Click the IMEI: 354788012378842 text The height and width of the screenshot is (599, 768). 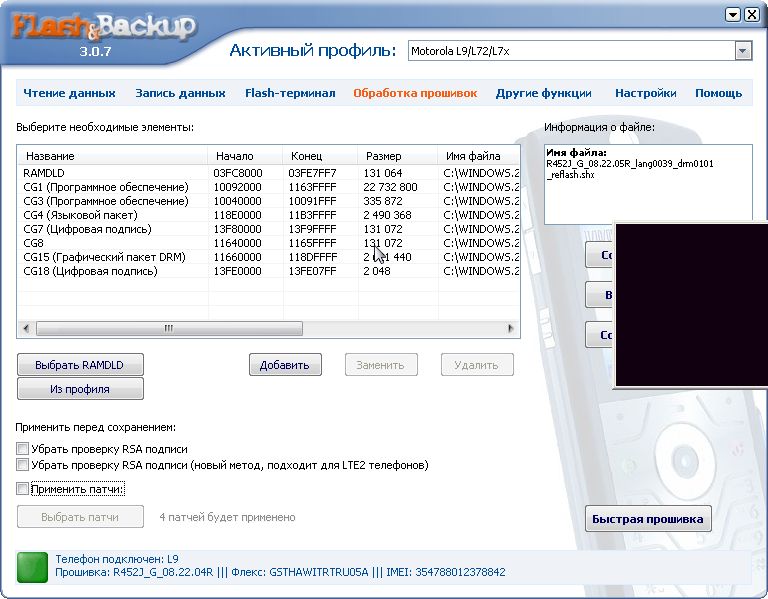pos(446,572)
